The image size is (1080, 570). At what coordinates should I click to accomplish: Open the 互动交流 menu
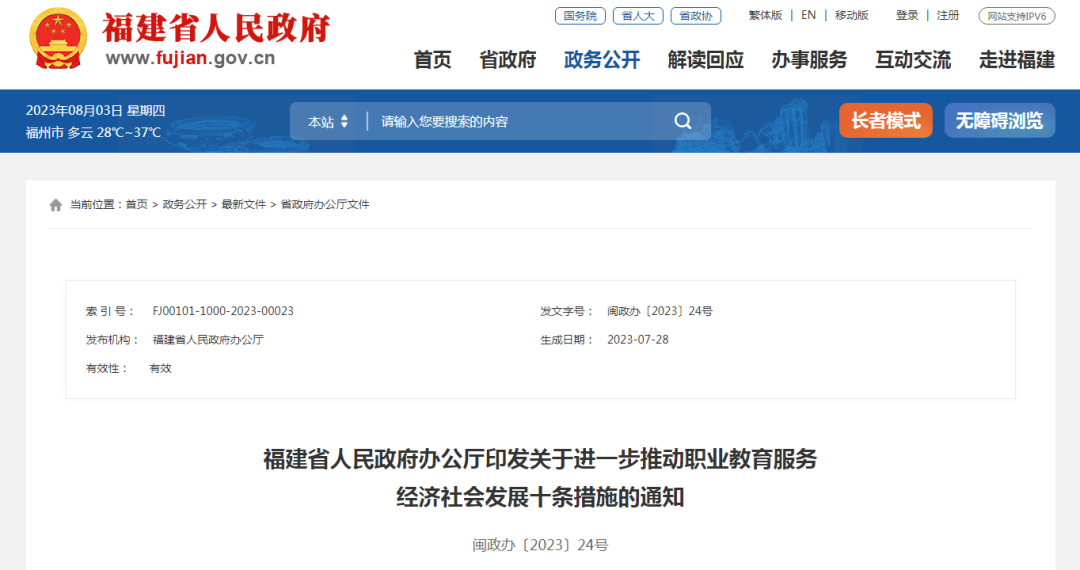pyautogui.click(x=913, y=60)
